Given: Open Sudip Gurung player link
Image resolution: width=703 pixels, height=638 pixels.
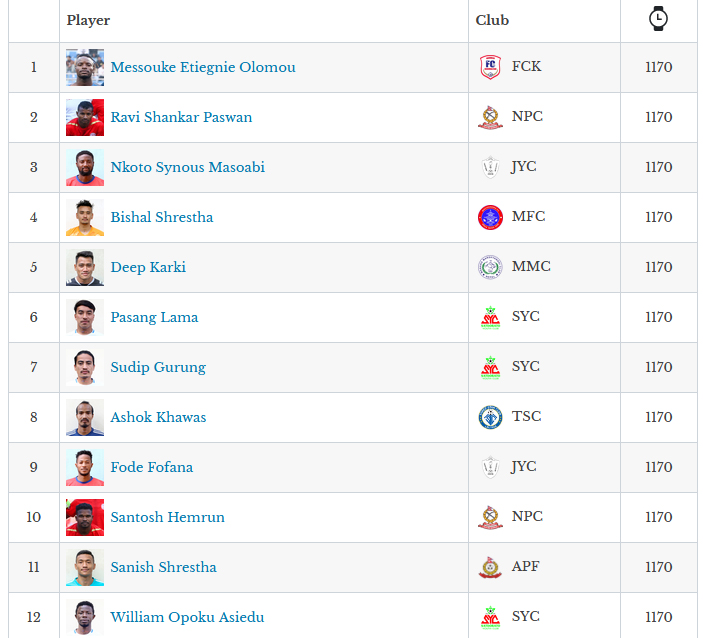Looking at the screenshot, I should 158,367.
